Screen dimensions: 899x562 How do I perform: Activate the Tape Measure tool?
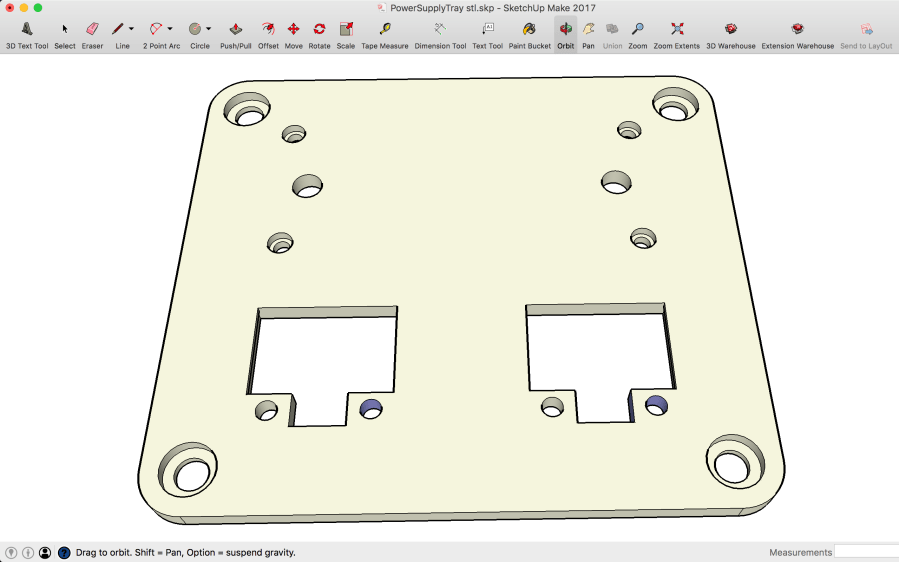[x=385, y=30]
